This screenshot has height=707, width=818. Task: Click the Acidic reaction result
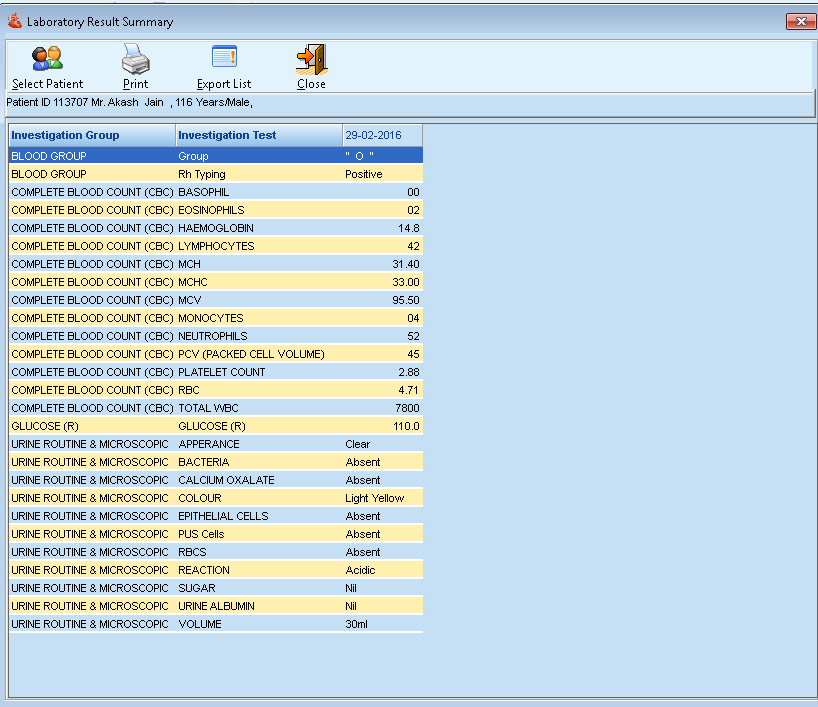click(360, 570)
